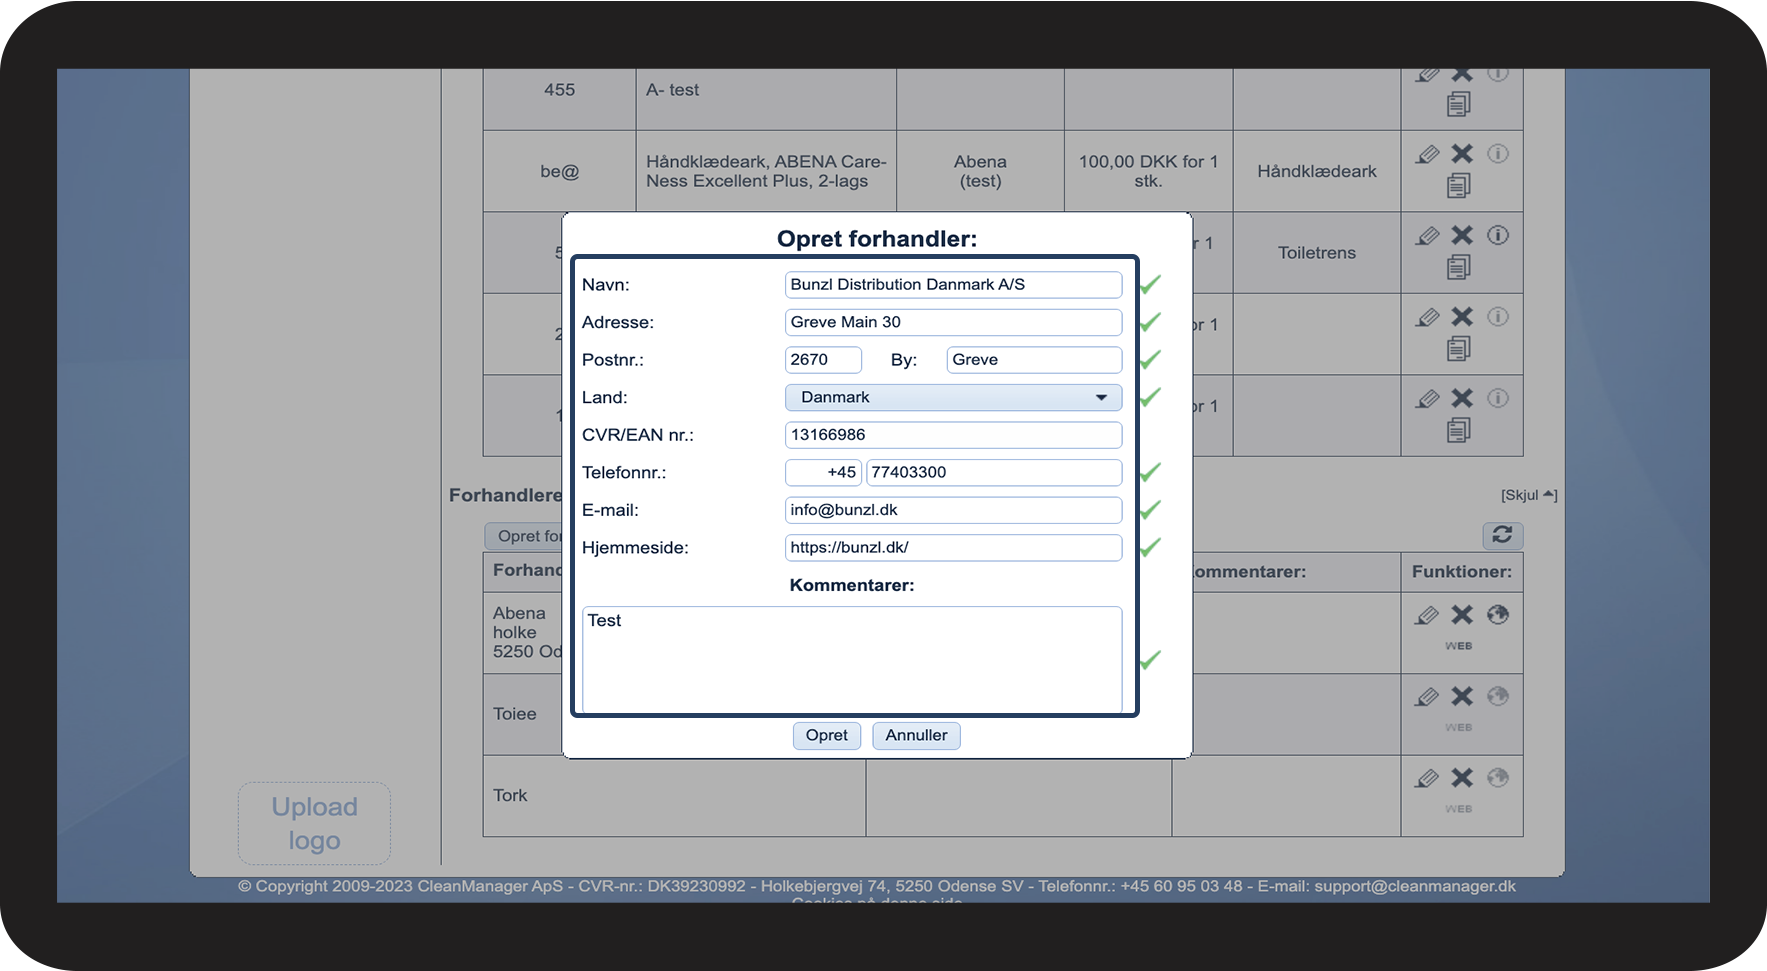Image resolution: width=1767 pixels, height=971 pixels.
Task: Collapse section using the Skjul link
Action: click(1528, 495)
